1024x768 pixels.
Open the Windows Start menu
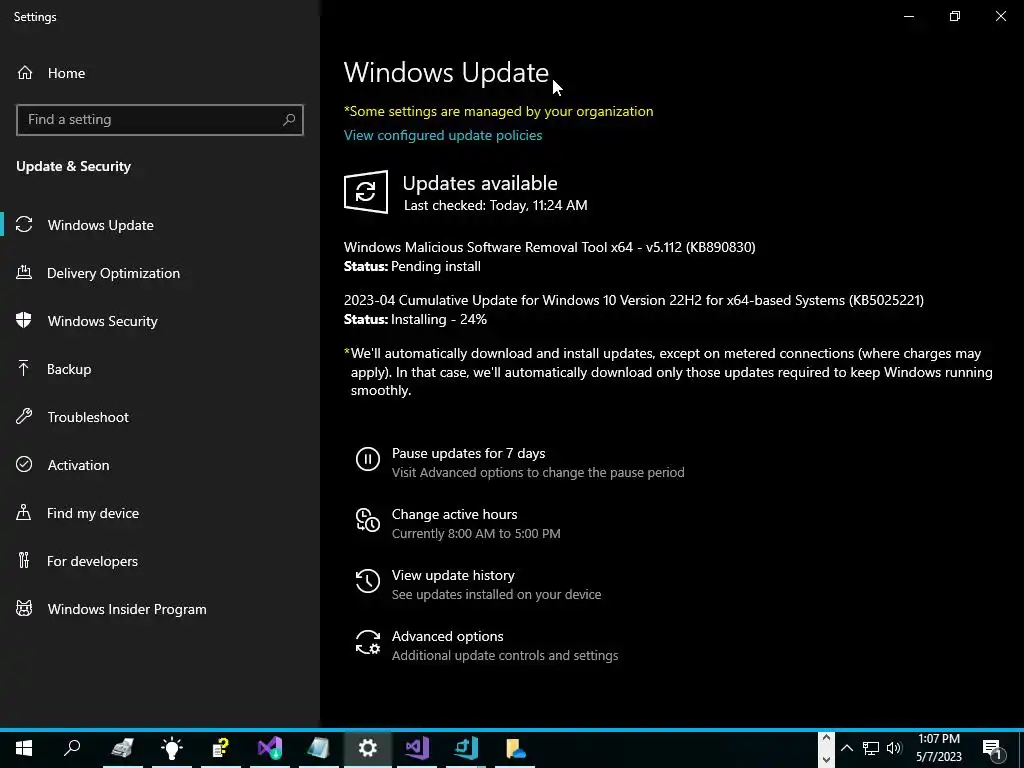[24, 748]
